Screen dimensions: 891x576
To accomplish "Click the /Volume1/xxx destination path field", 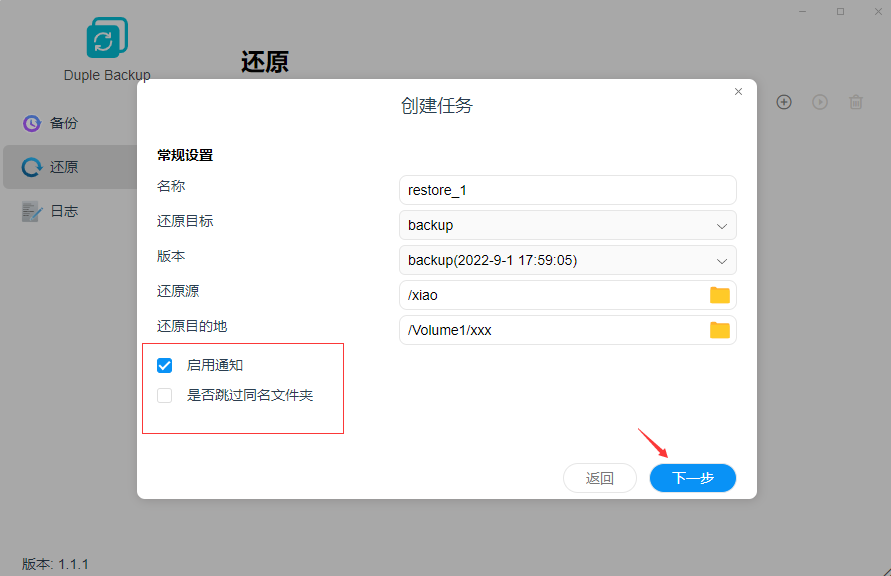I will (x=550, y=330).
